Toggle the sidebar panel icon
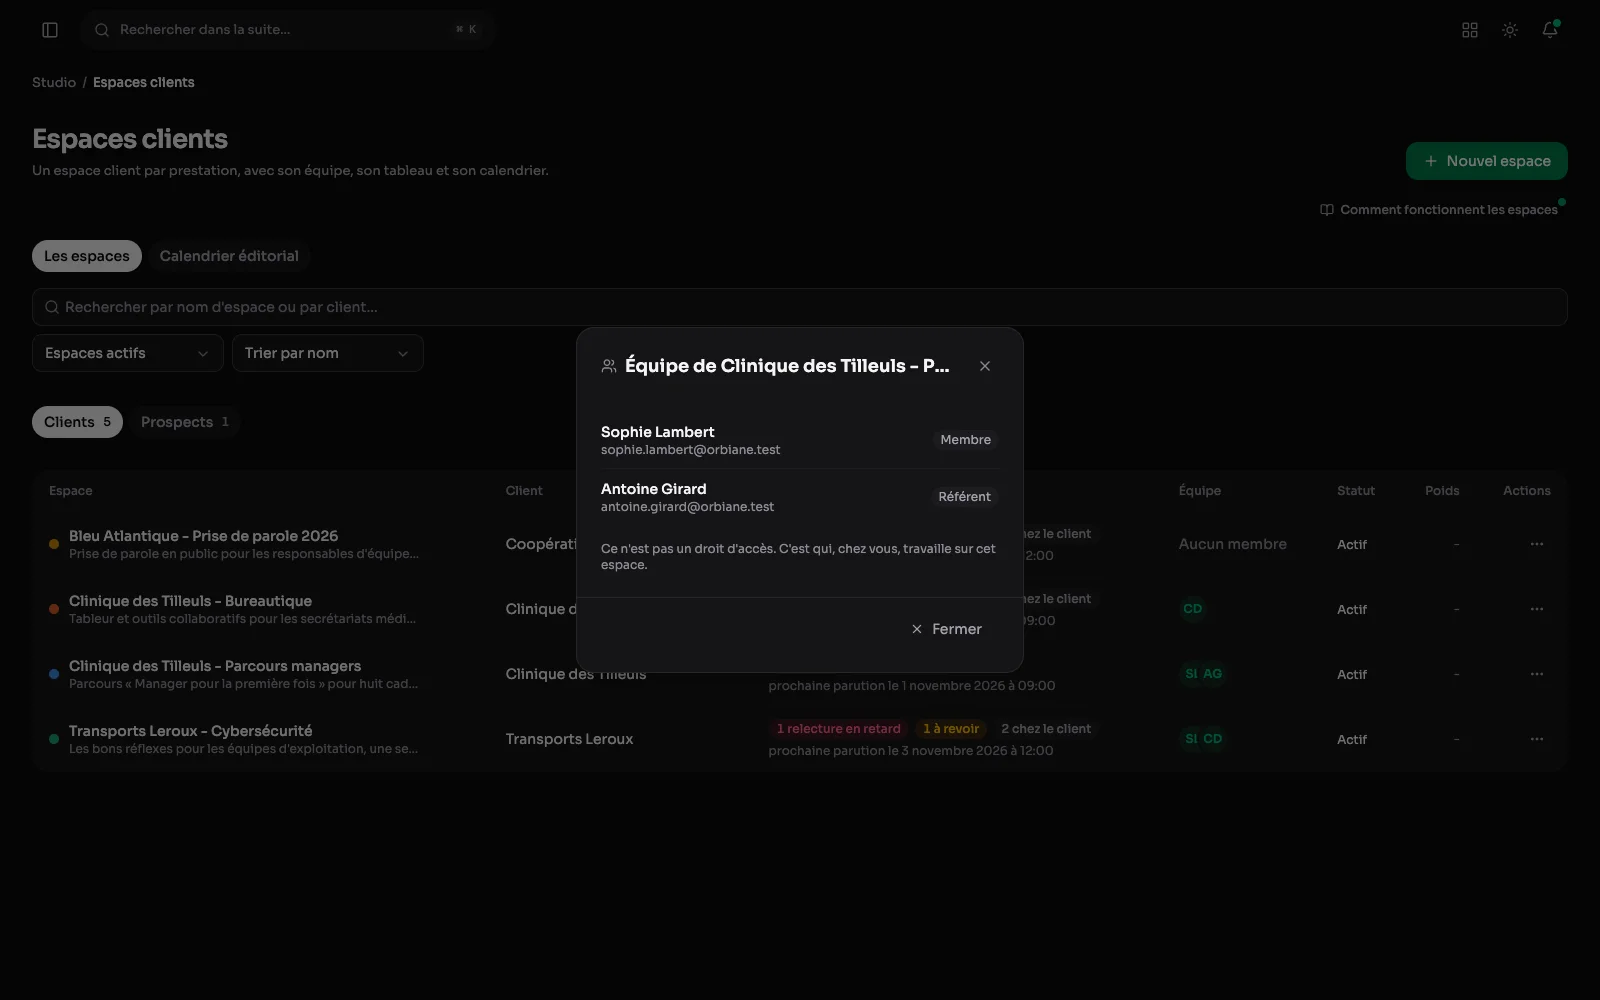This screenshot has height=1000, width=1600. tap(50, 30)
